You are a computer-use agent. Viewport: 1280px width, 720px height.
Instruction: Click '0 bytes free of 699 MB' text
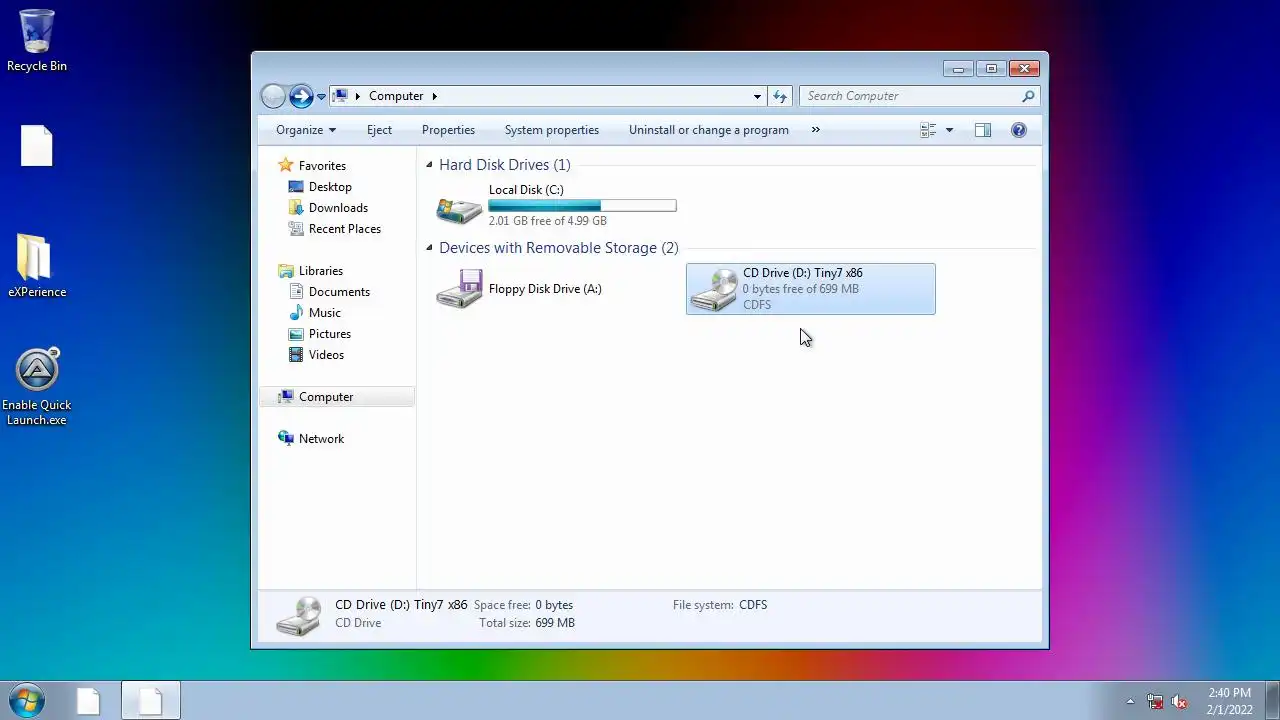[x=801, y=289]
